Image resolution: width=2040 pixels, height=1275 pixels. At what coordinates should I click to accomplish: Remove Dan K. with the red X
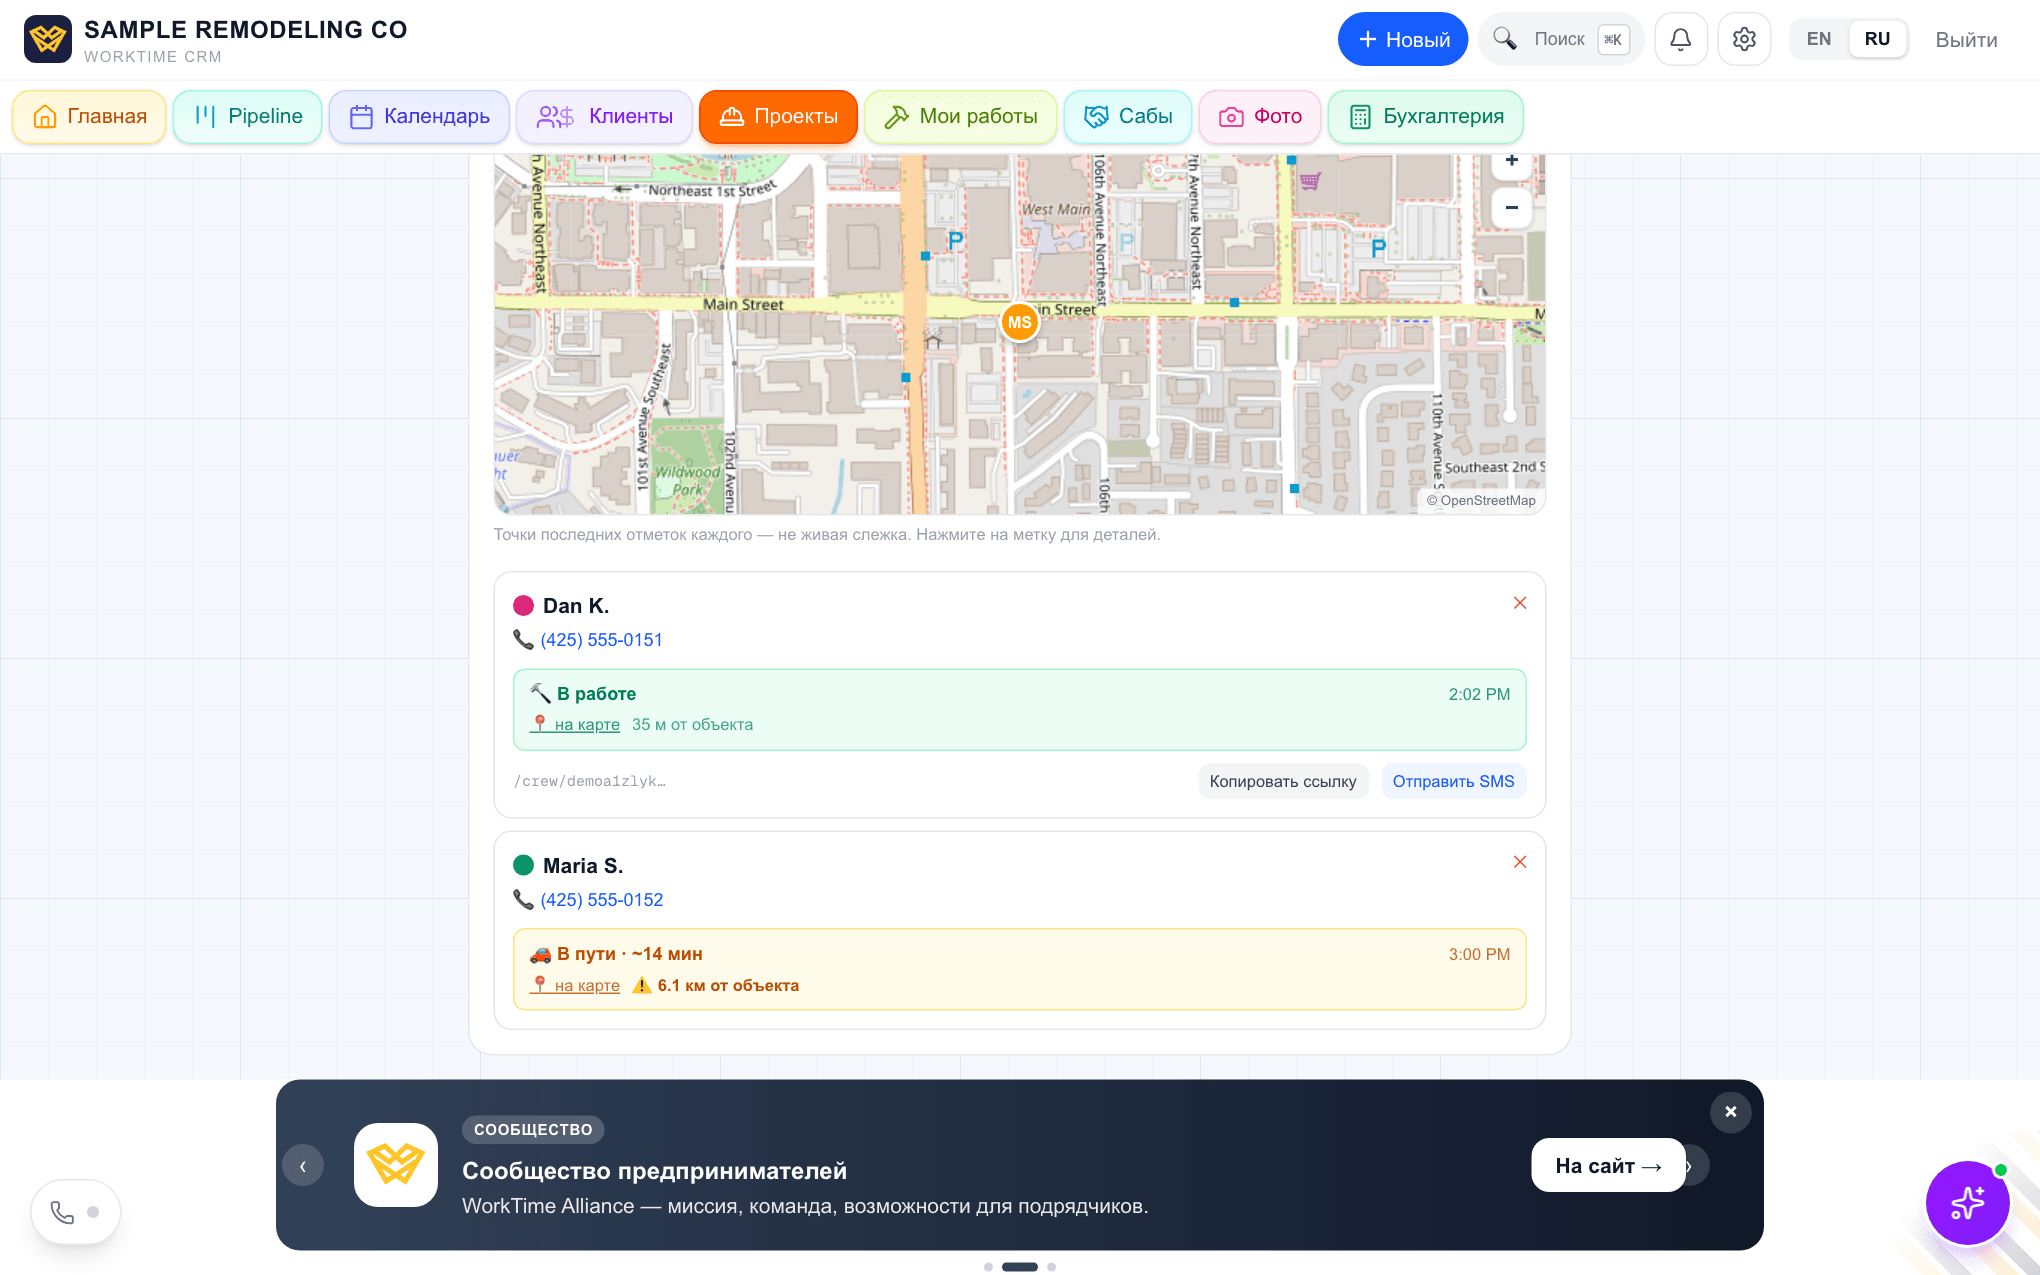[x=1520, y=603]
